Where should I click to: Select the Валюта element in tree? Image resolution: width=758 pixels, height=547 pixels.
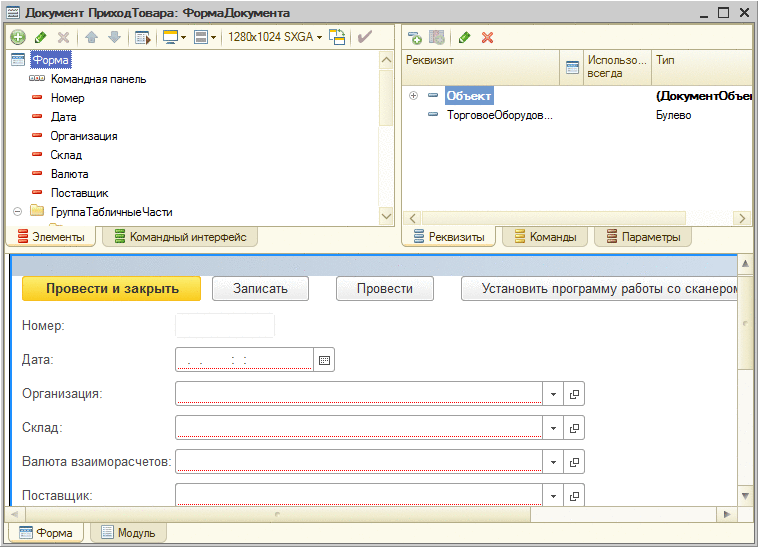click(x=70, y=174)
